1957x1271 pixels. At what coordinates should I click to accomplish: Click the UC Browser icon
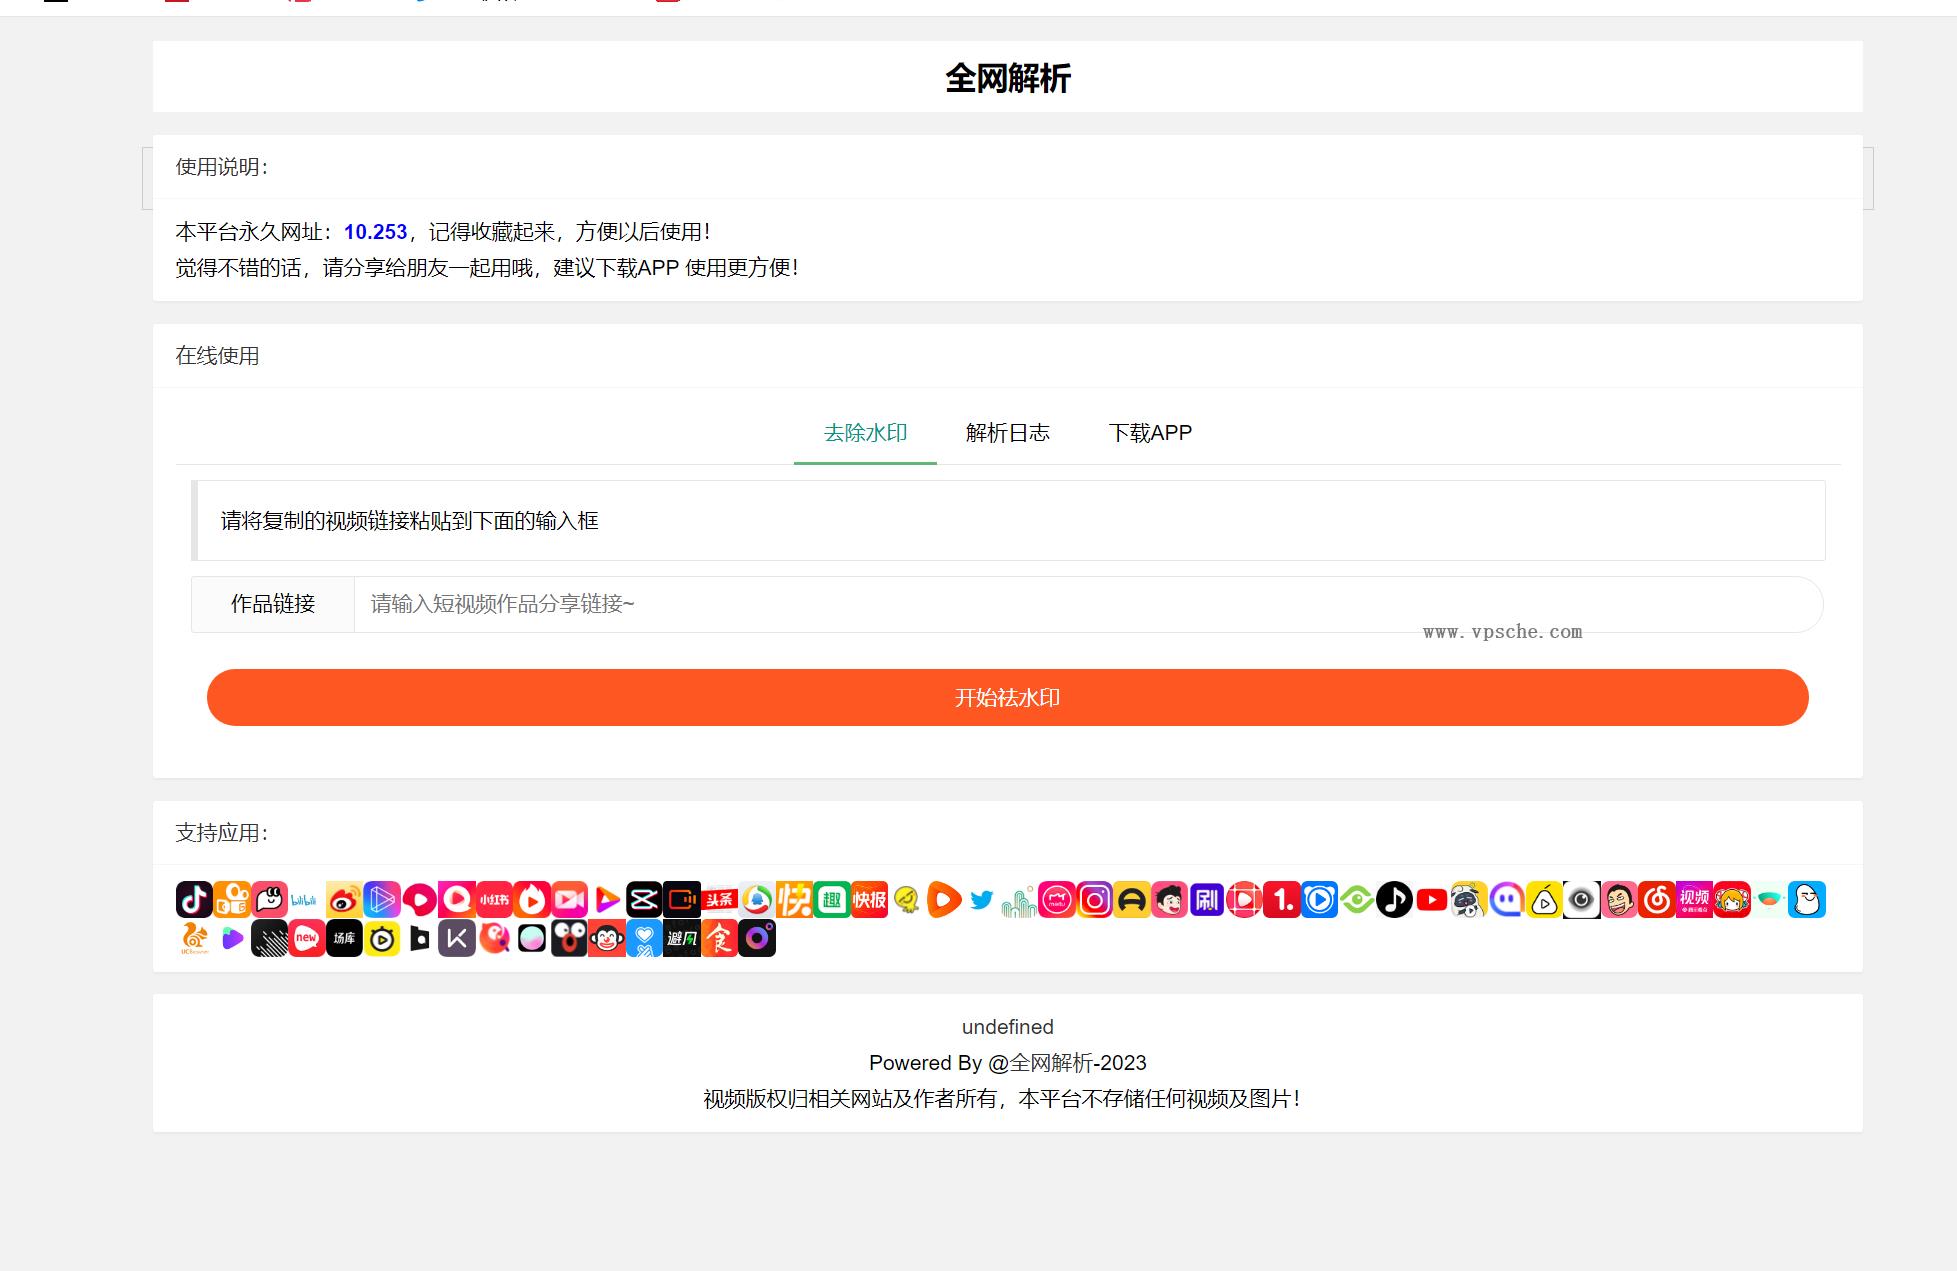tap(193, 939)
